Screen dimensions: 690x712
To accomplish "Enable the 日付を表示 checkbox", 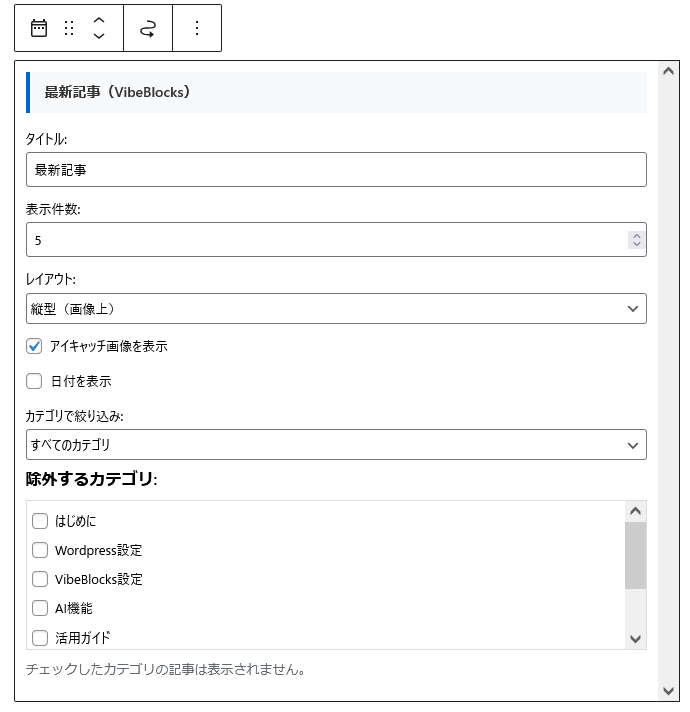I will pyautogui.click(x=34, y=381).
